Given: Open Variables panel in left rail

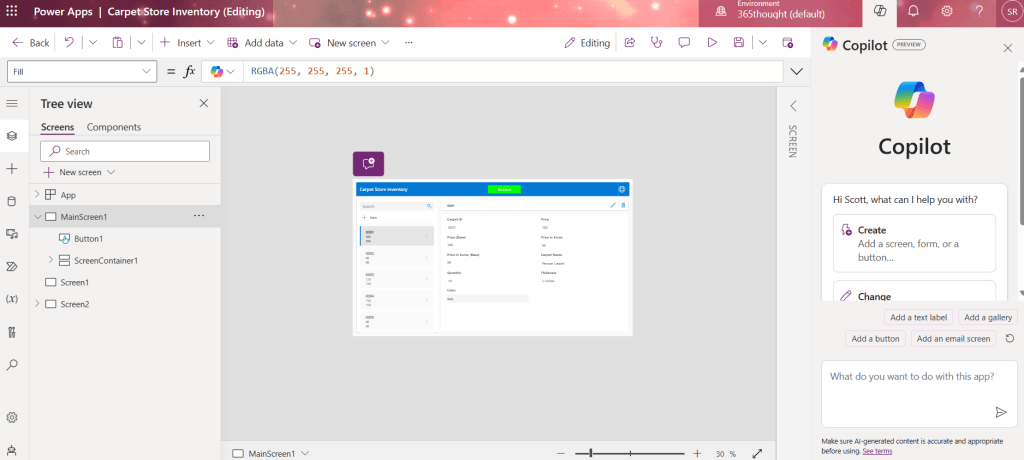Looking at the screenshot, I should pos(12,299).
